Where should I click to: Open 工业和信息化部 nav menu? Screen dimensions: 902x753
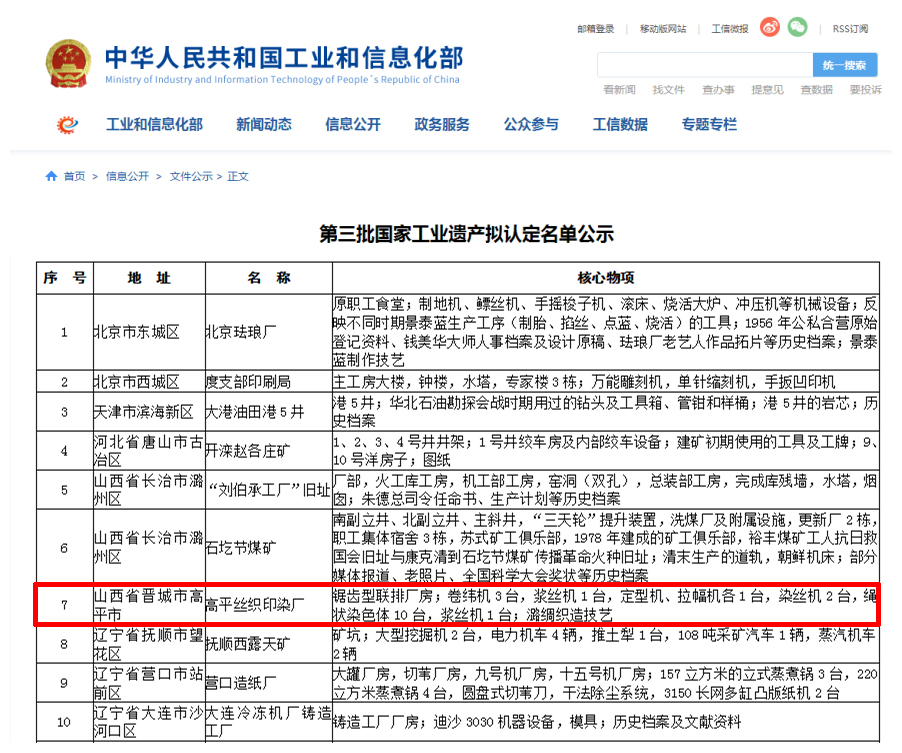coord(154,124)
